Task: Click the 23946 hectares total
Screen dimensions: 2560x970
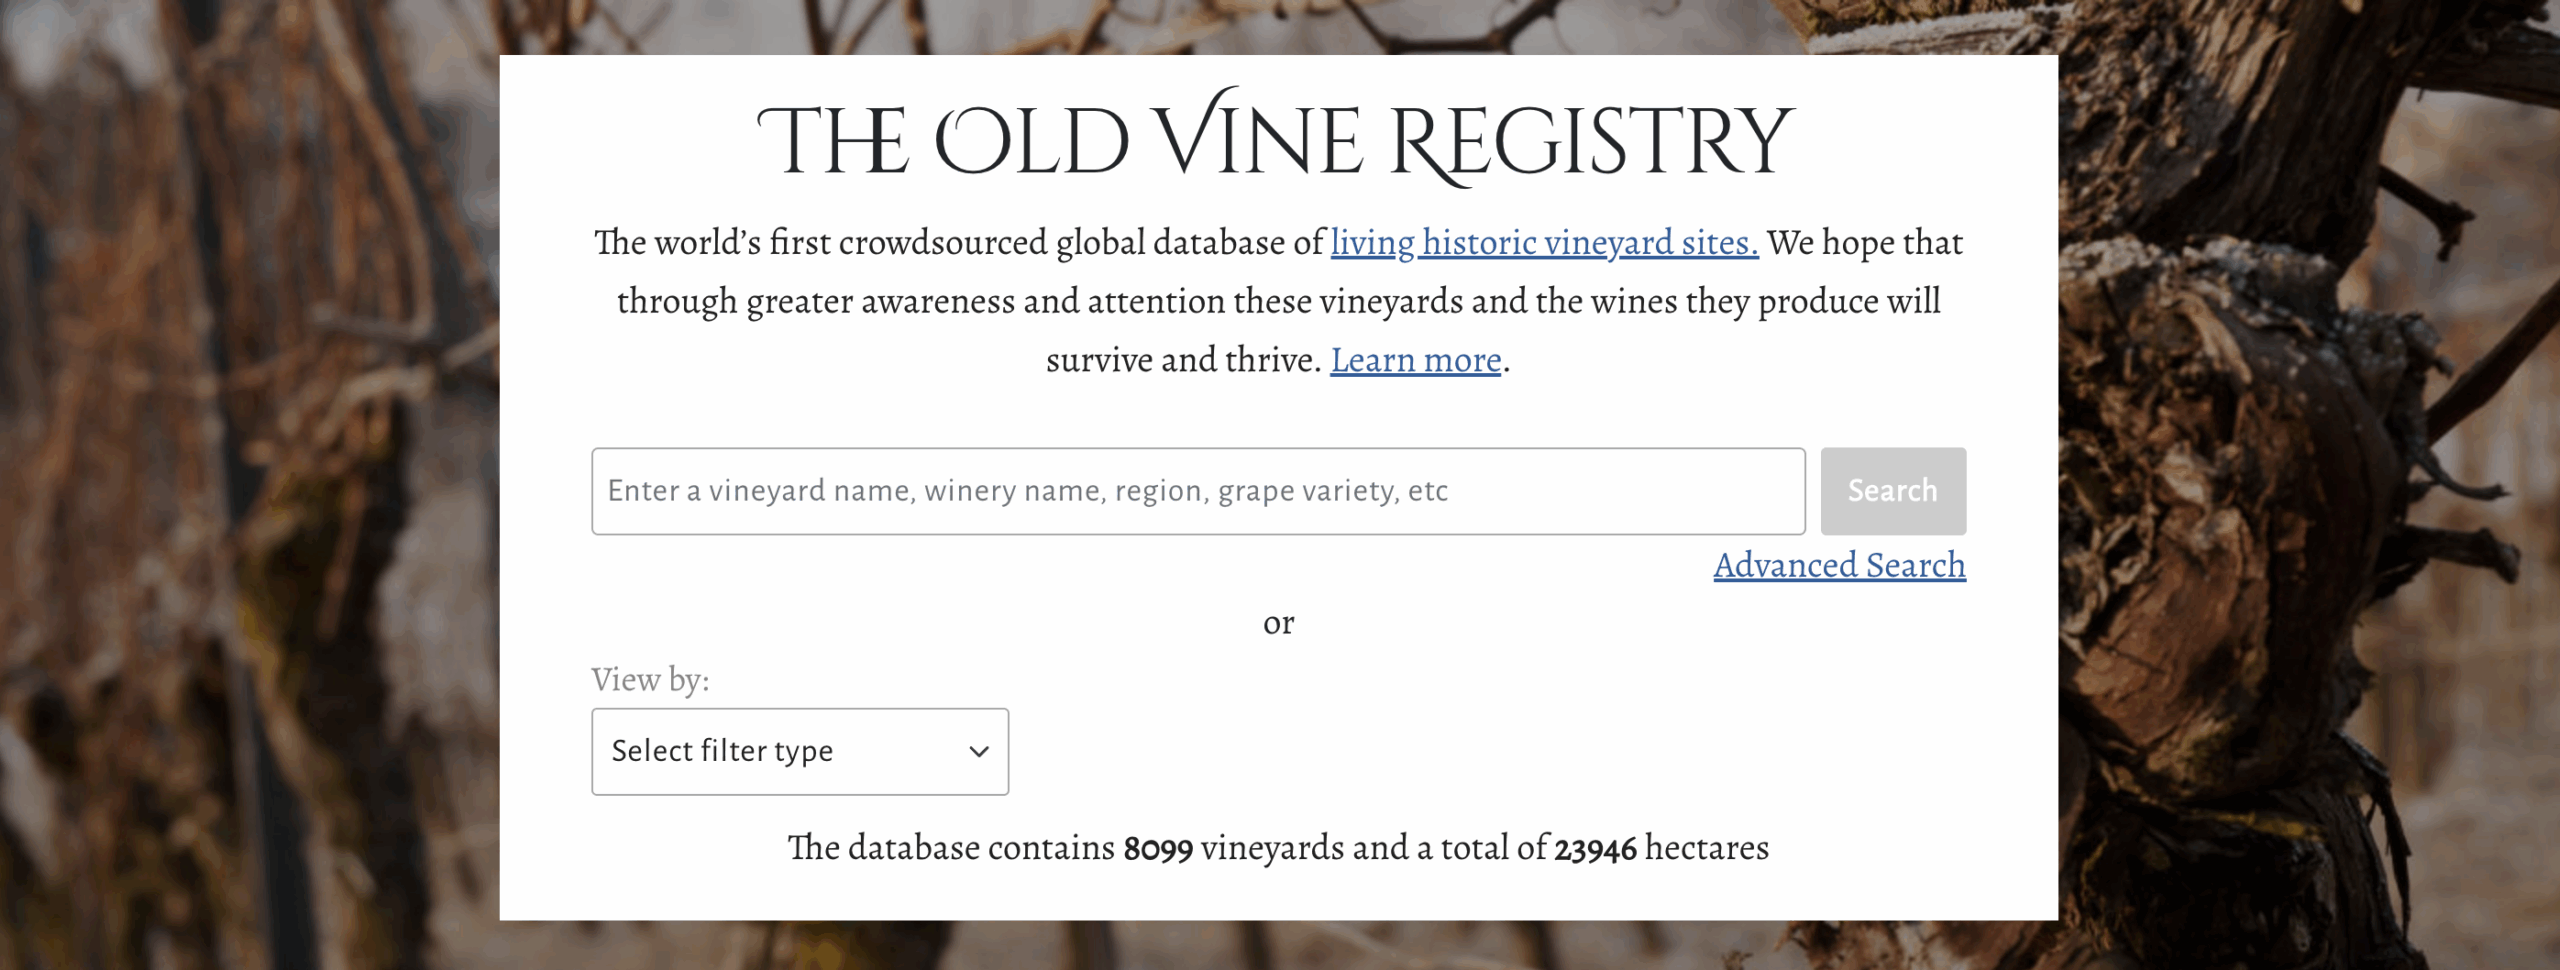Action: (1595, 849)
